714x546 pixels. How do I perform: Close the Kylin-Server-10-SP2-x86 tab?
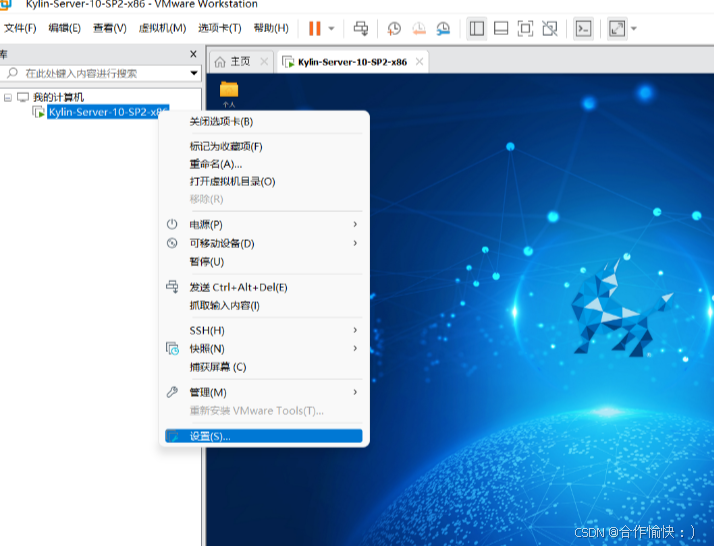tap(419, 61)
